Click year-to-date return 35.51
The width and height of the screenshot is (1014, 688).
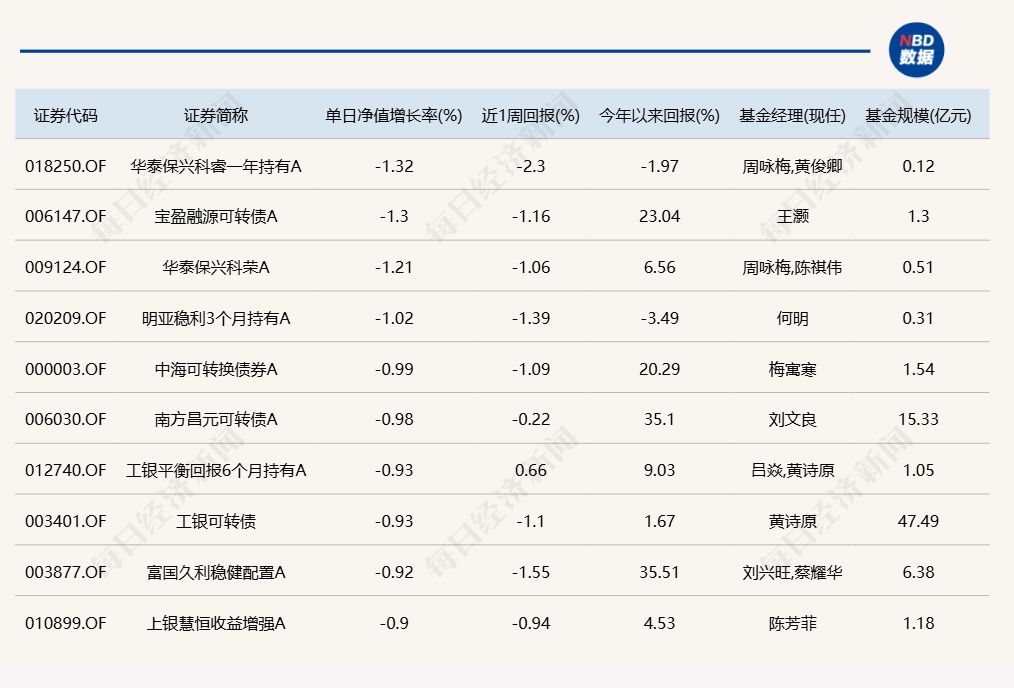(x=660, y=572)
